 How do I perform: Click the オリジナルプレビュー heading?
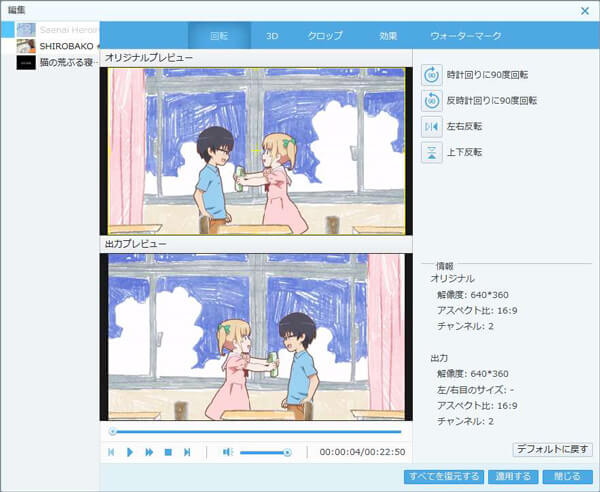149,58
